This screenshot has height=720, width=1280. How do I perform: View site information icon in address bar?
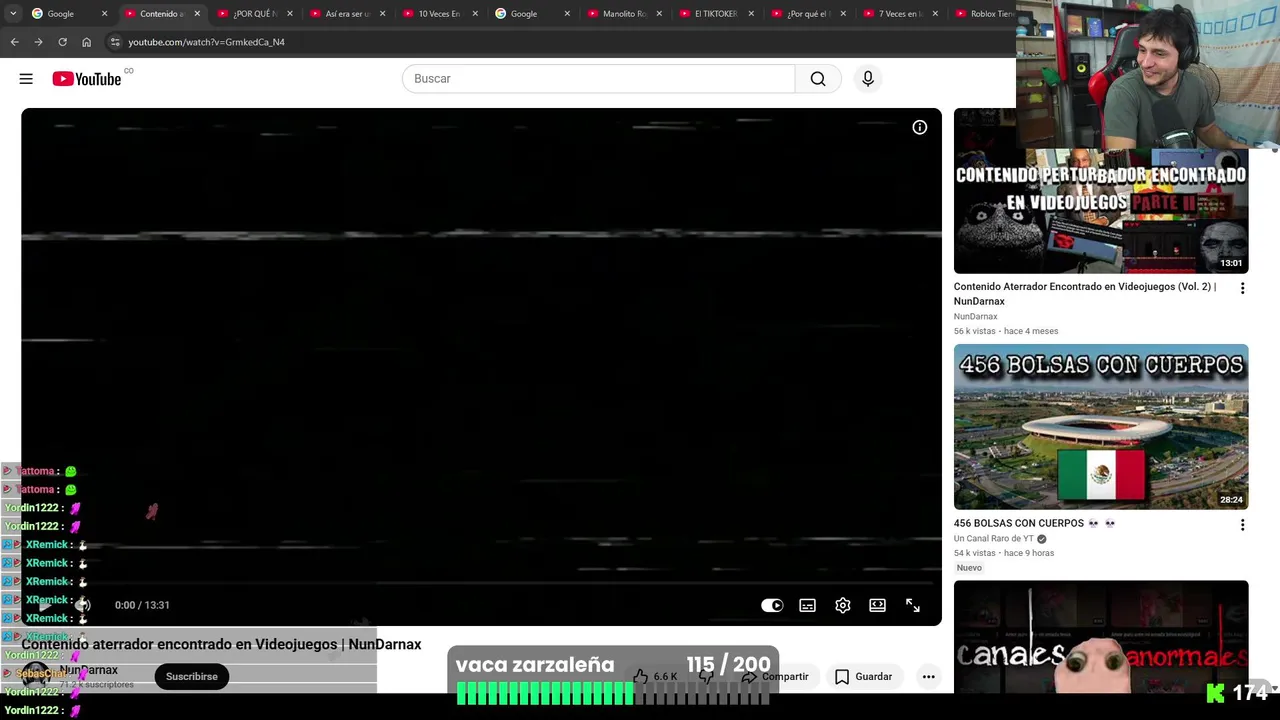tap(115, 42)
